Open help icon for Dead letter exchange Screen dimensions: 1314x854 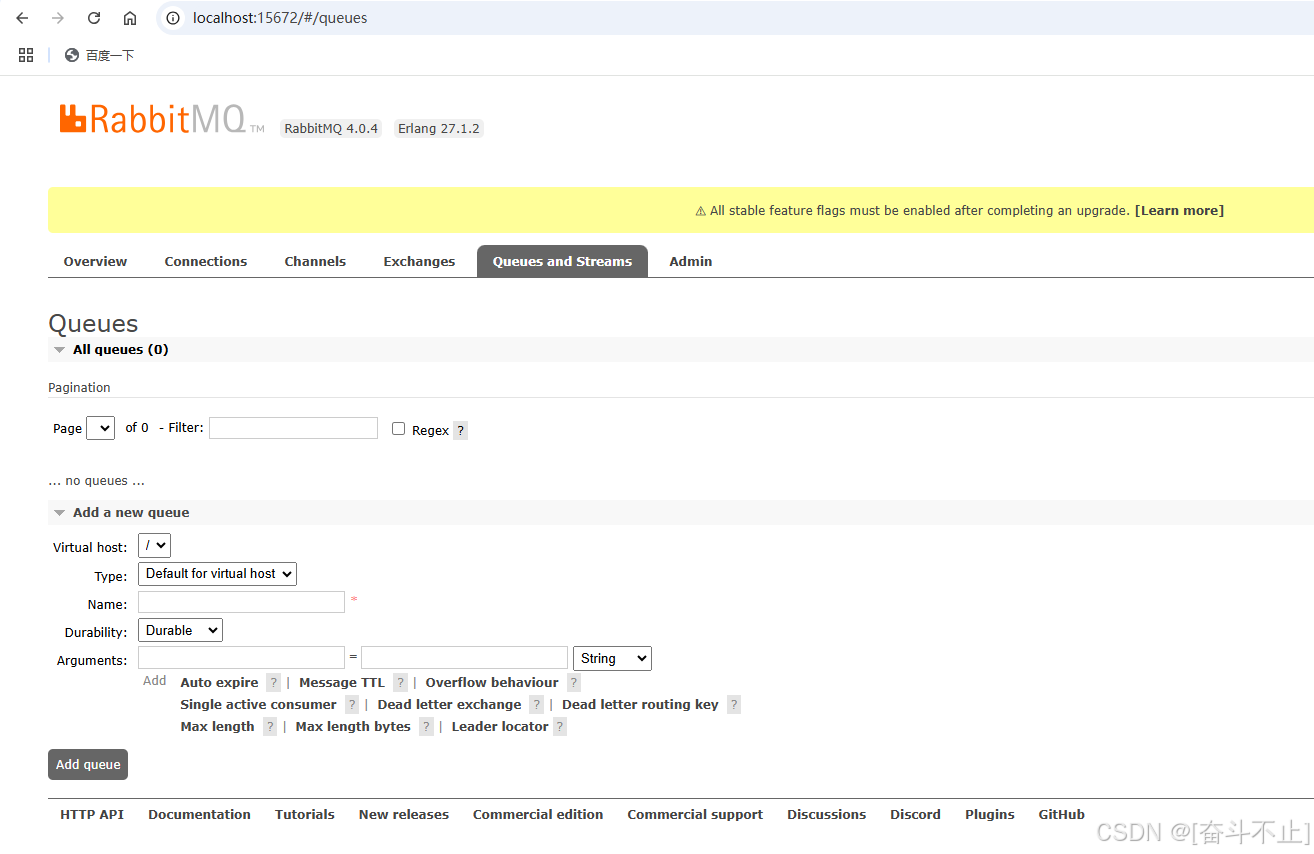coord(537,705)
